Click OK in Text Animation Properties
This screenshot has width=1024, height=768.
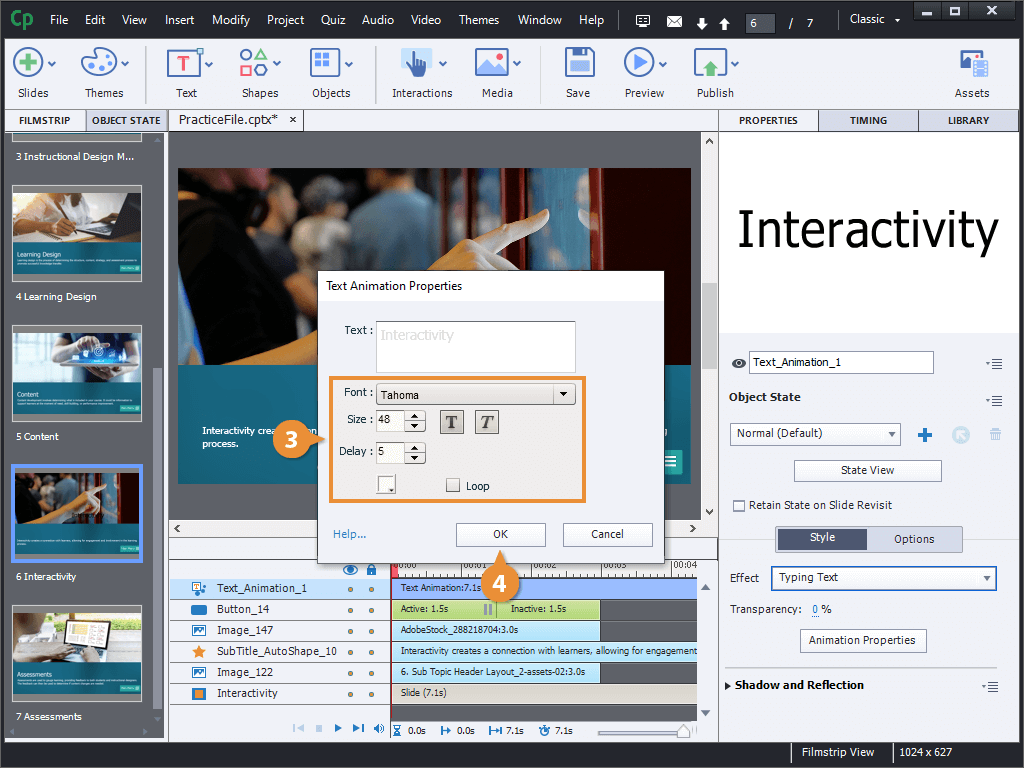500,534
